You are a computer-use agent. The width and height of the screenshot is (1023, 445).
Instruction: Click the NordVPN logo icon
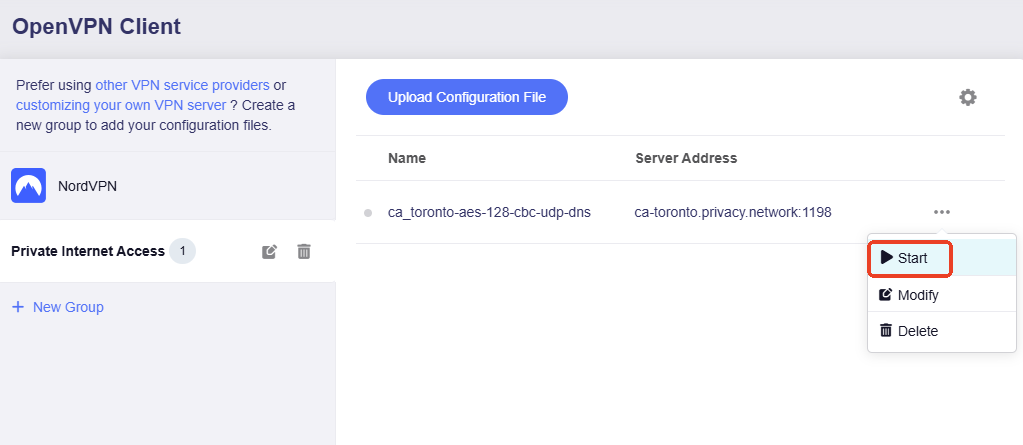point(29,186)
